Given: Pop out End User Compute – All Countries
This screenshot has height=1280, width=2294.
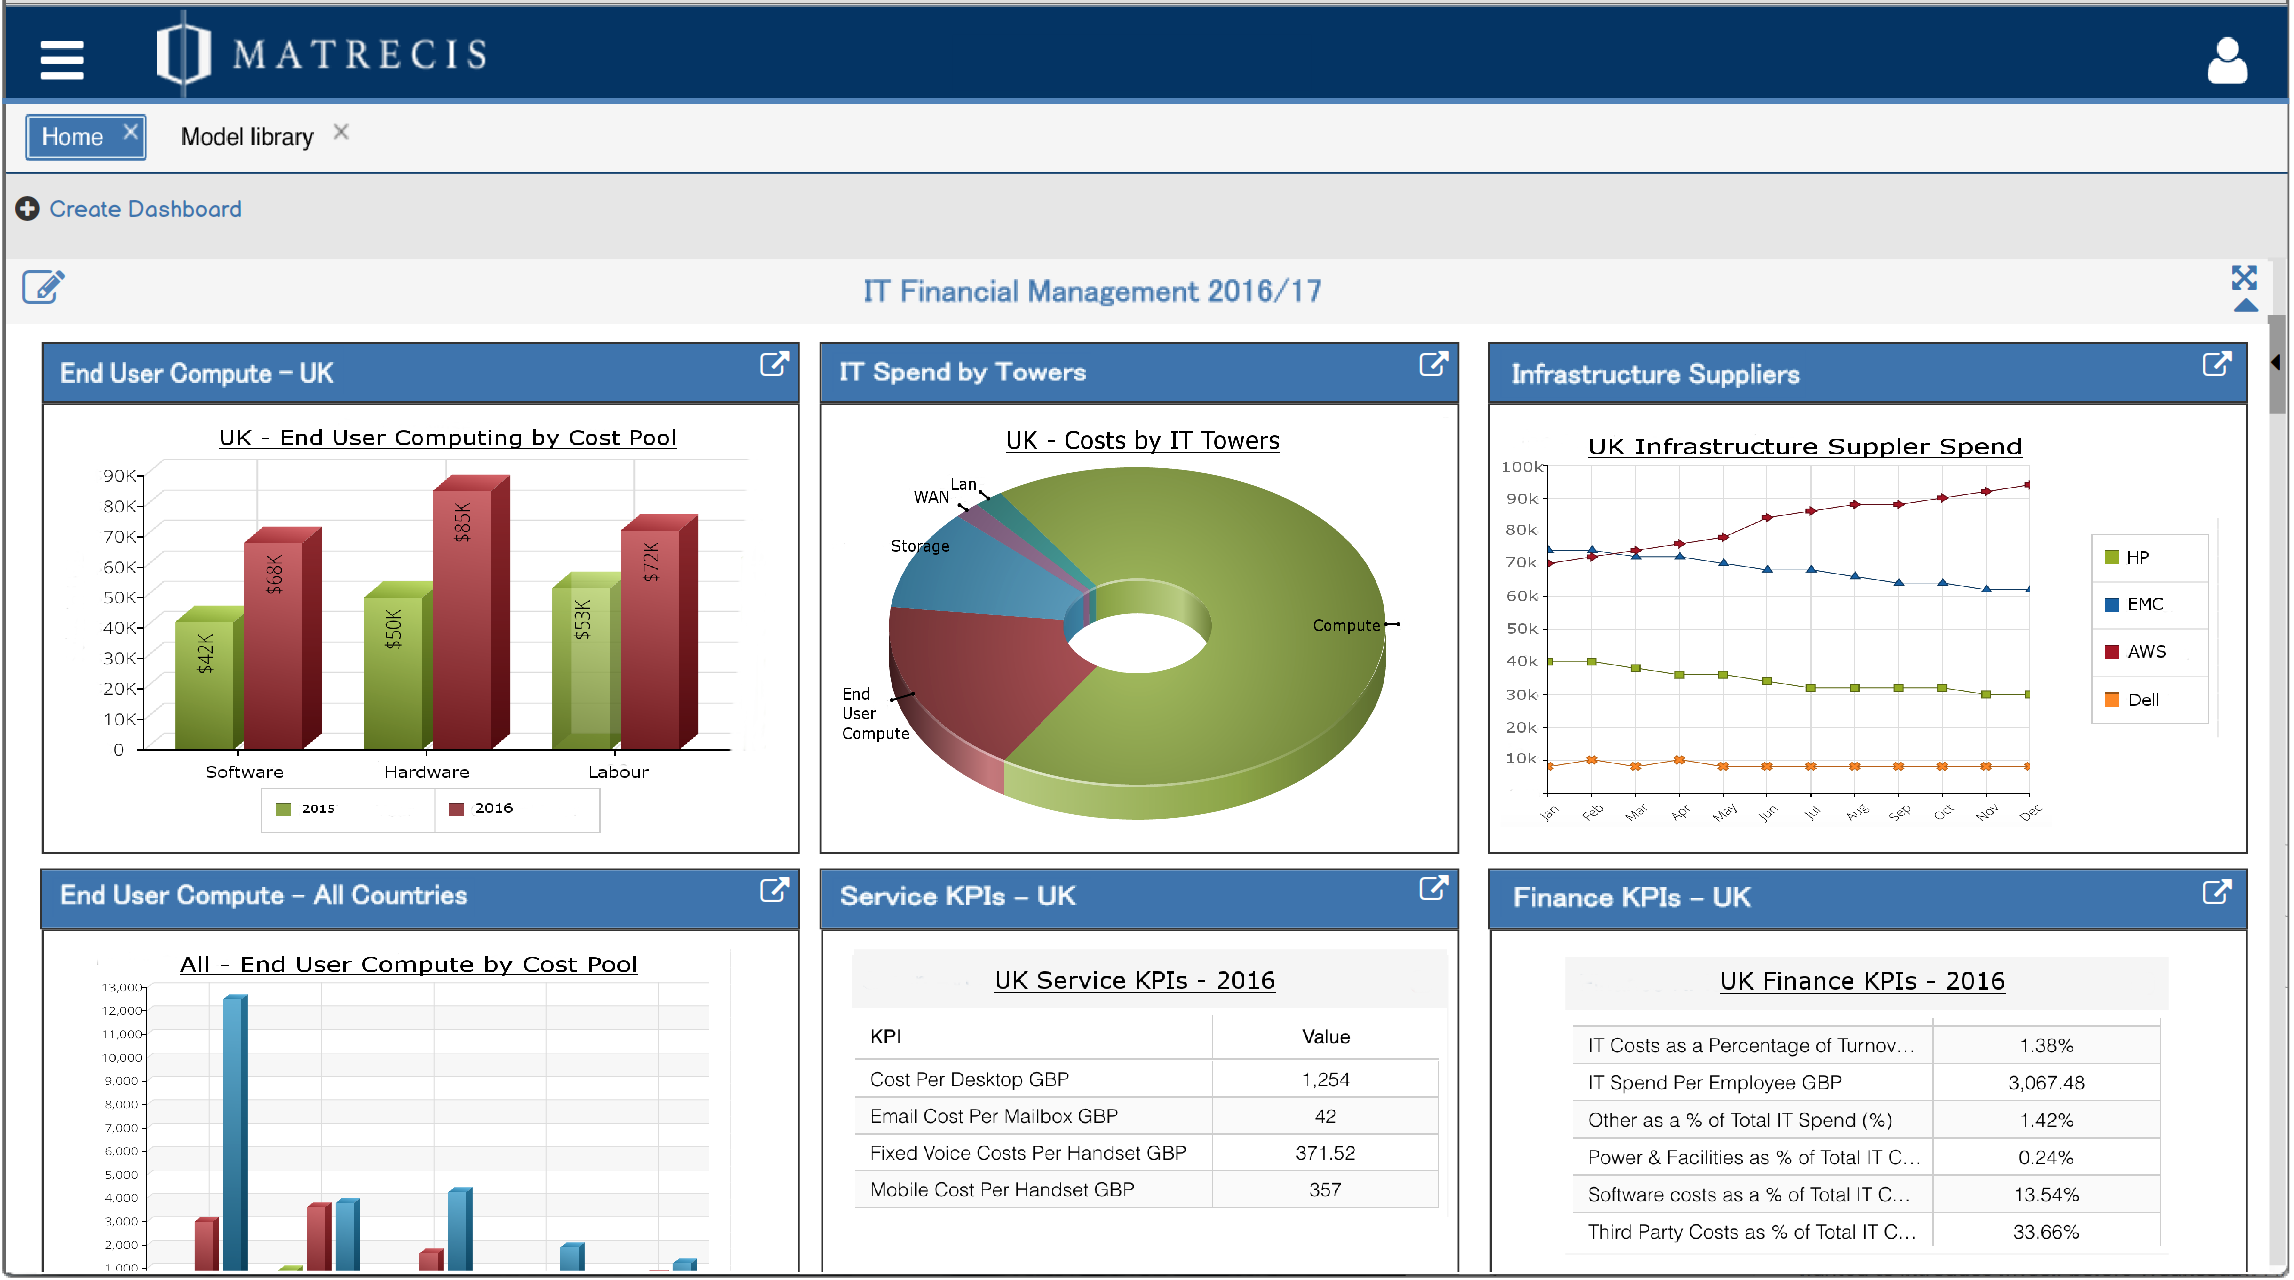Looking at the screenshot, I should coord(774,890).
